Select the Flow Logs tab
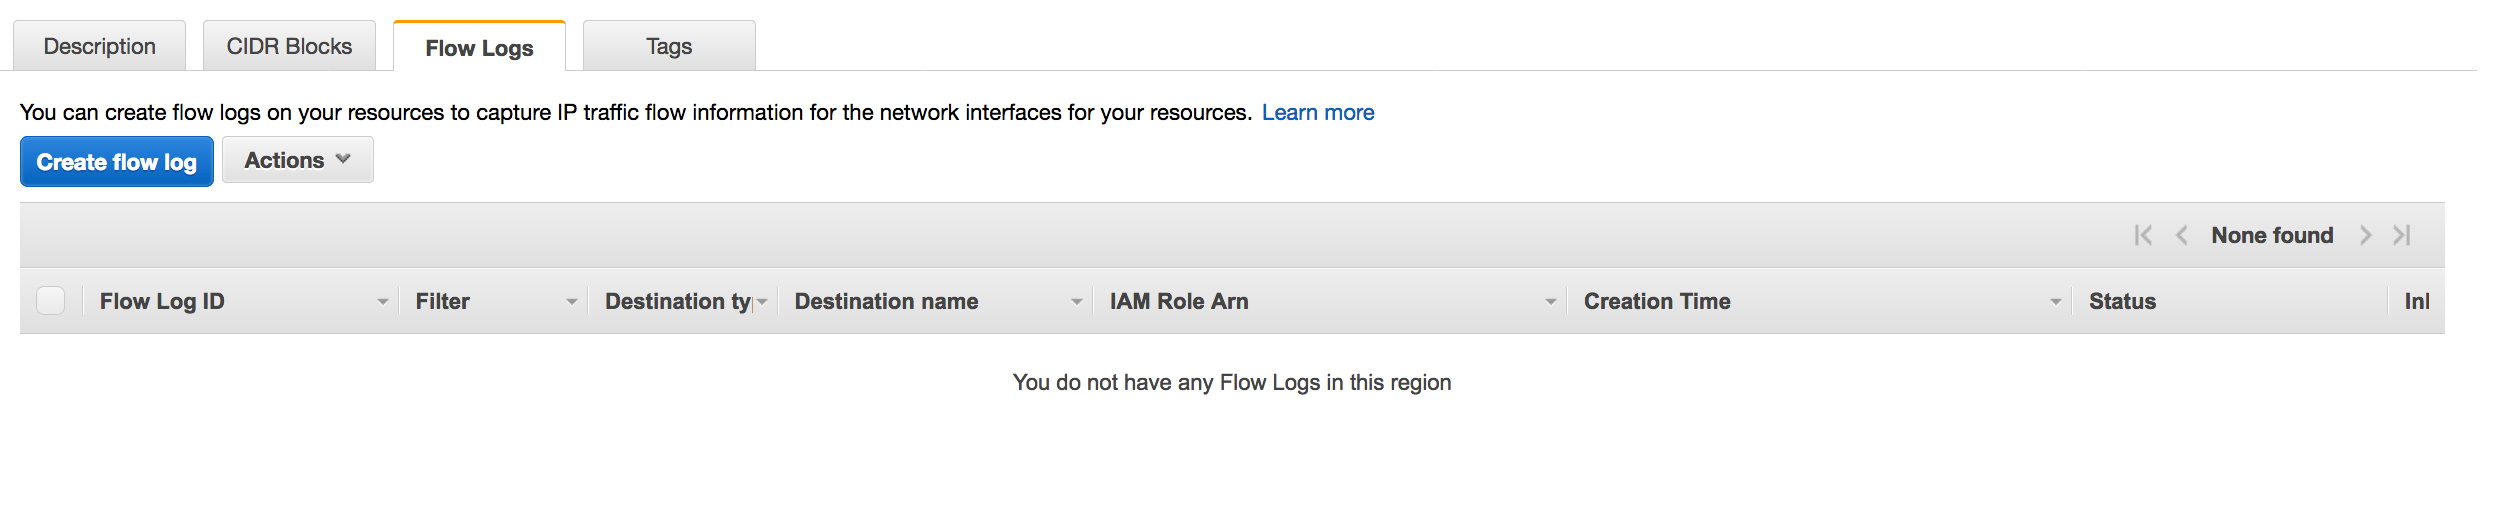Image resolution: width=2494 pixels, height=532 pixels. (479, 47)
